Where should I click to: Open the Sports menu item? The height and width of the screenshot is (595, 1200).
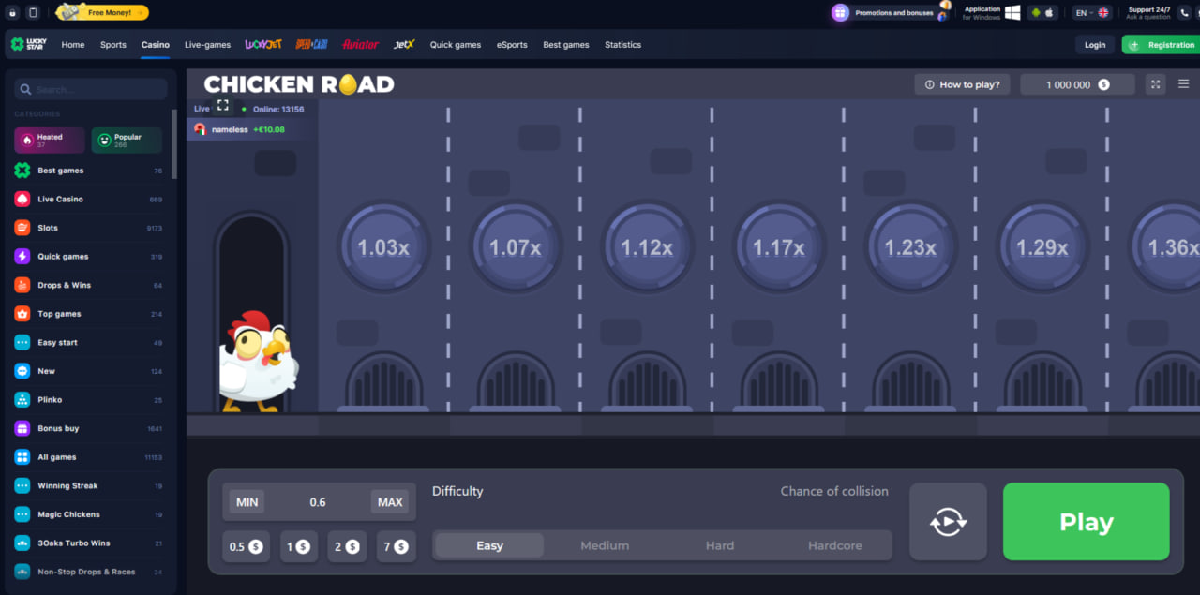(x=113, y=45)
